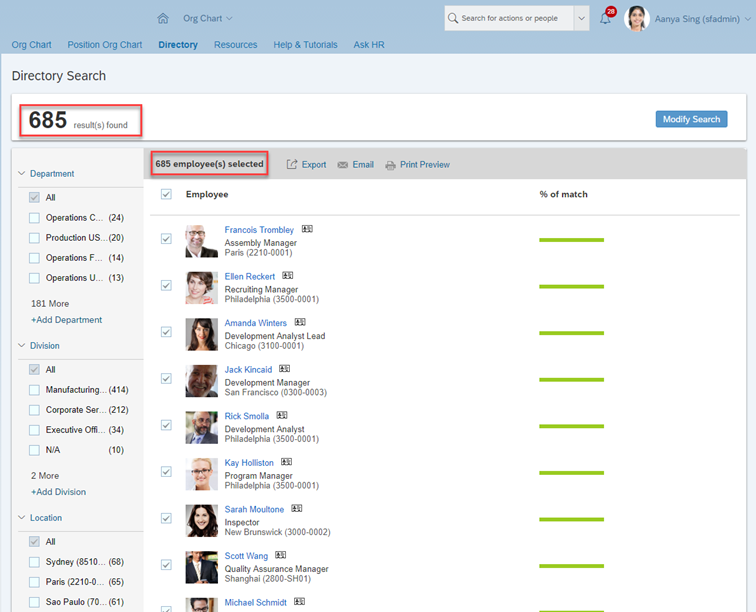Image resolution: width=756 pixels, height=612 pixels.
Task: Open the Ask HR tab
Action: tap(369, 45)
